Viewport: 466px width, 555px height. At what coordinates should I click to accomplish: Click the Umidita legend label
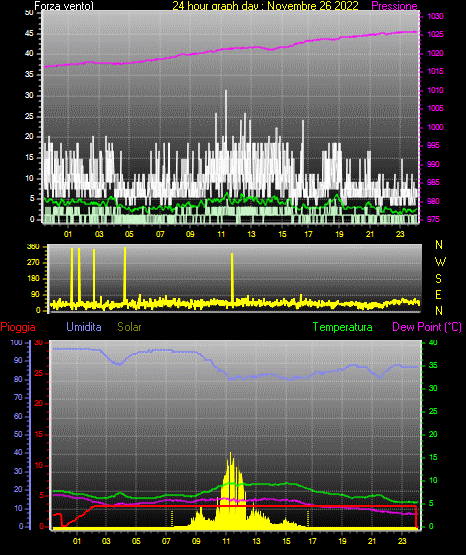click(84, 327)
